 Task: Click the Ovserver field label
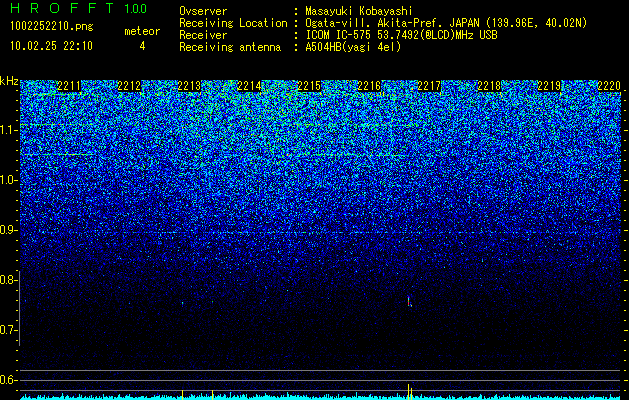203,11
